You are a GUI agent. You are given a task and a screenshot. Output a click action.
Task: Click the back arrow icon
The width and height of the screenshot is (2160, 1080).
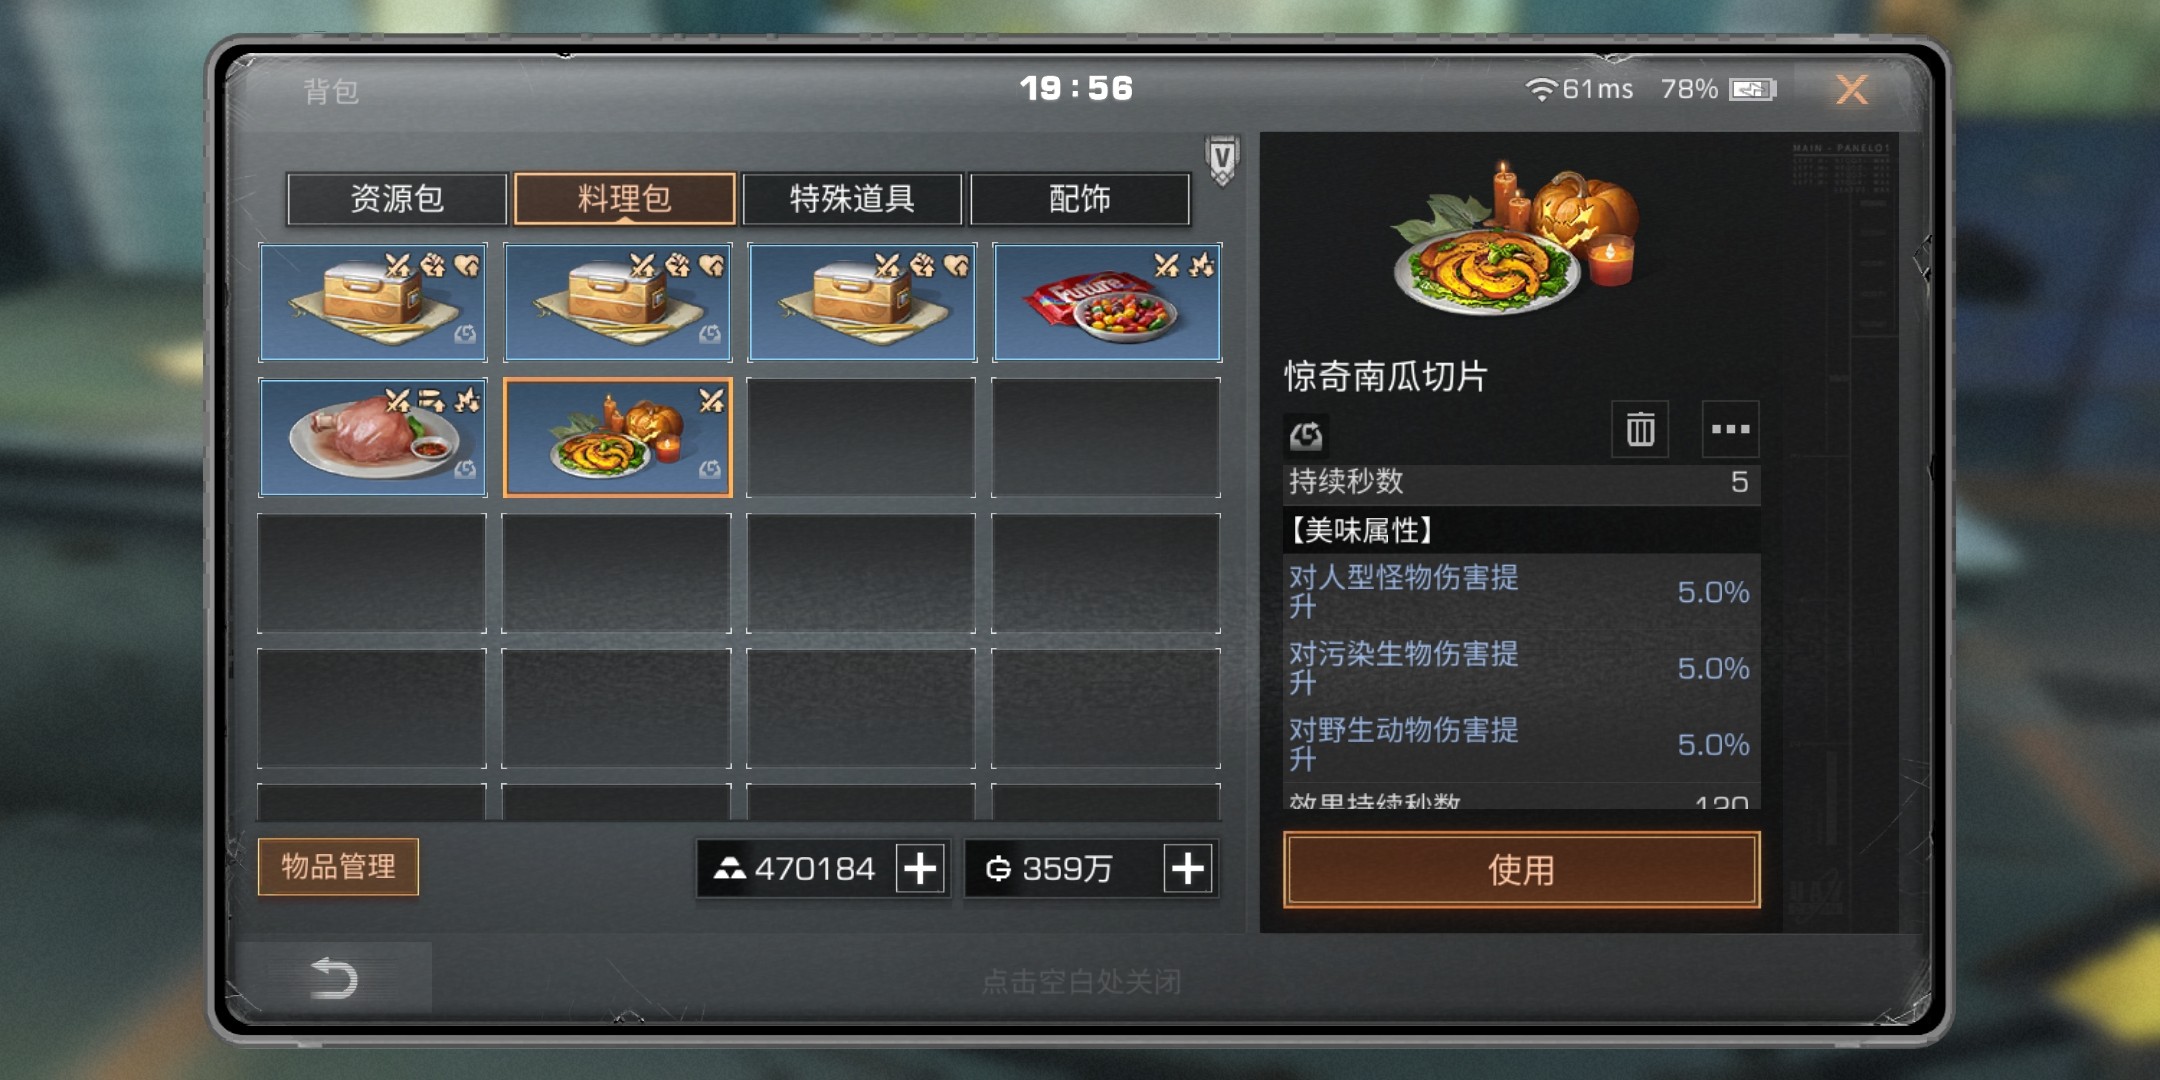(x=334, y=978)
